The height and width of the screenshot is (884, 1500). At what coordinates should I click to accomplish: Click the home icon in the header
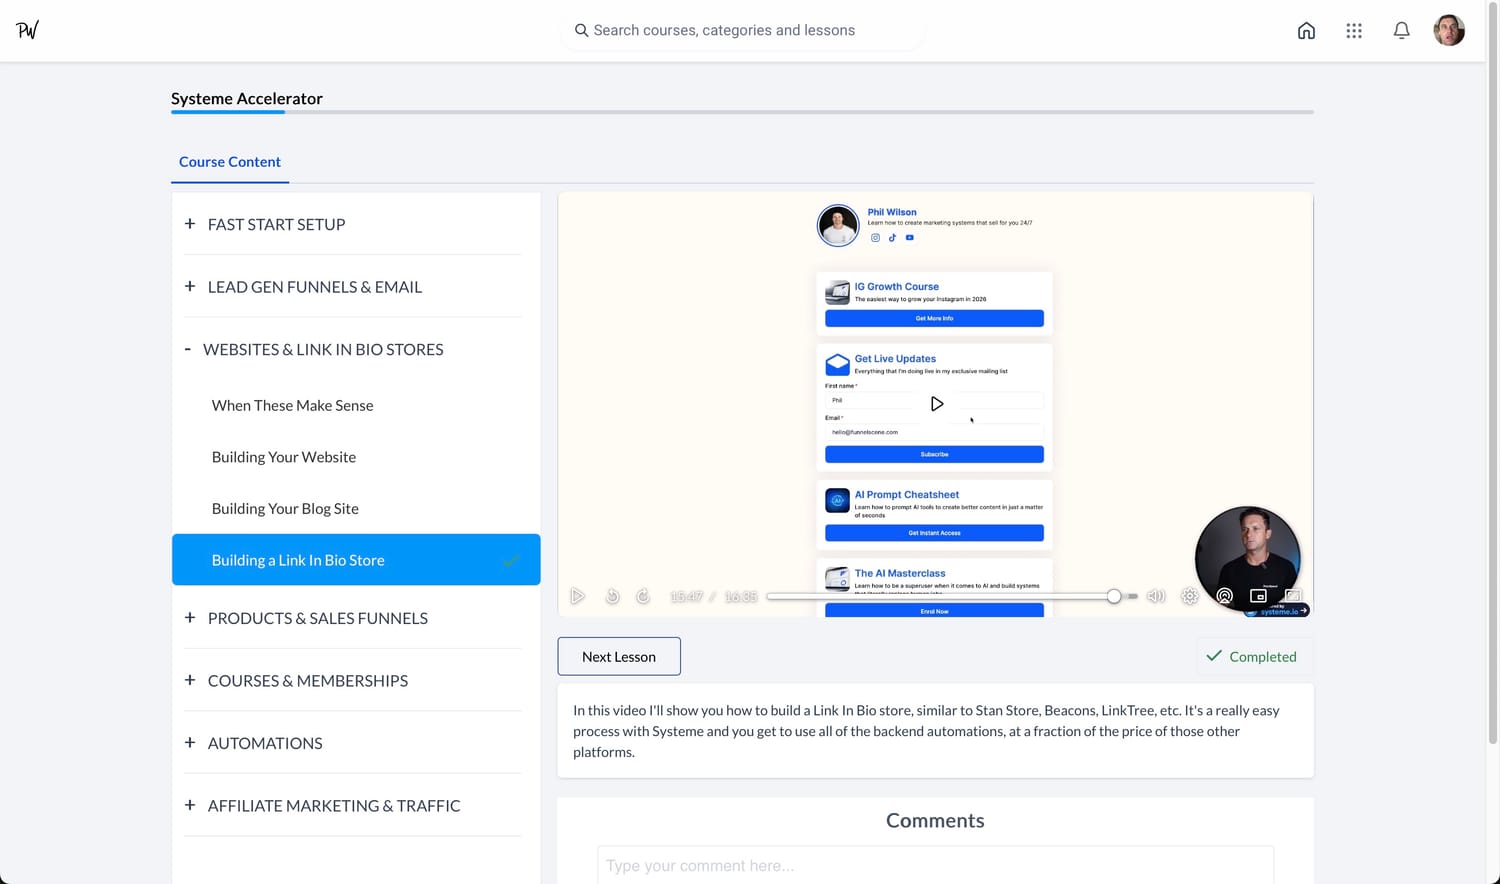point(1306,31)
